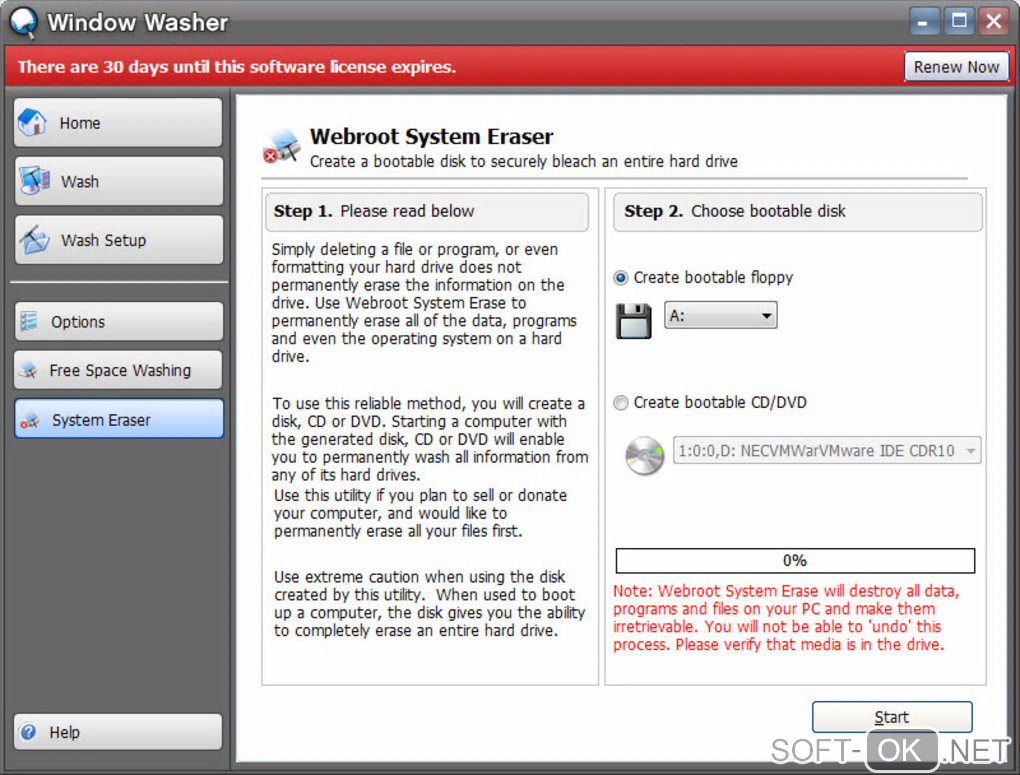Click the Start button

[892, 716]
